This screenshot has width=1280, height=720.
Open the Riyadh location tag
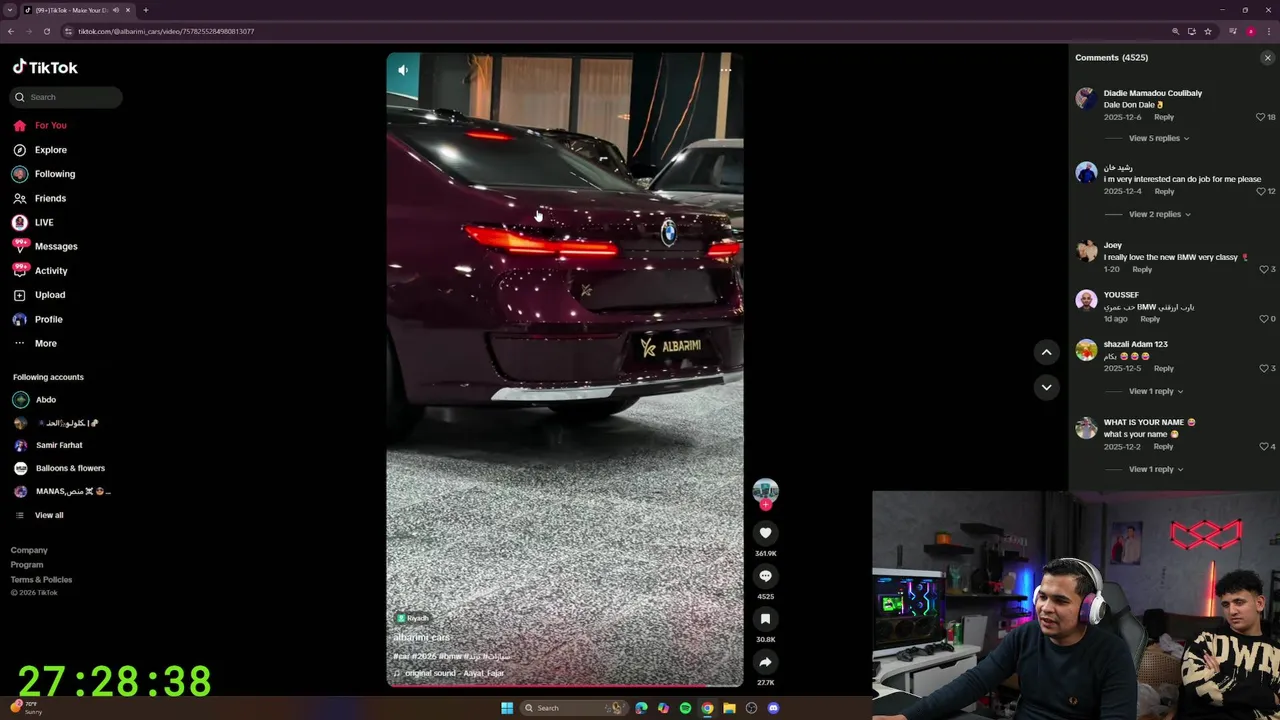tap(412, 618)
